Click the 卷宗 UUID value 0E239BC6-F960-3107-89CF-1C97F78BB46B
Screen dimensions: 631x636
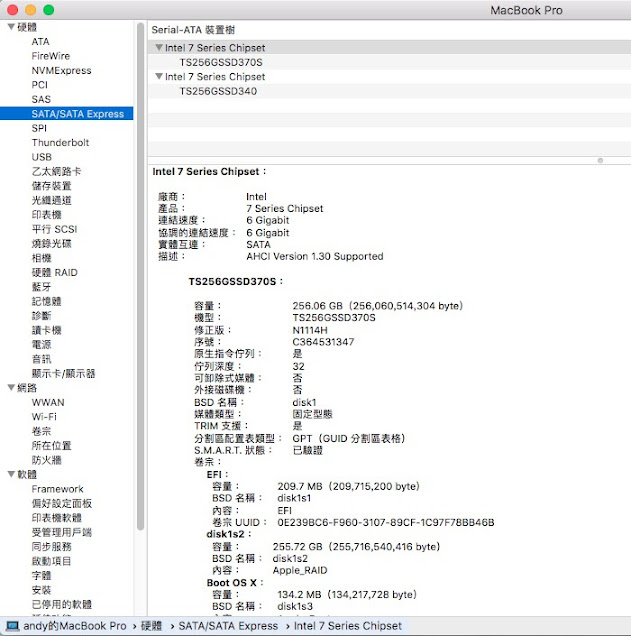point(386,522)
